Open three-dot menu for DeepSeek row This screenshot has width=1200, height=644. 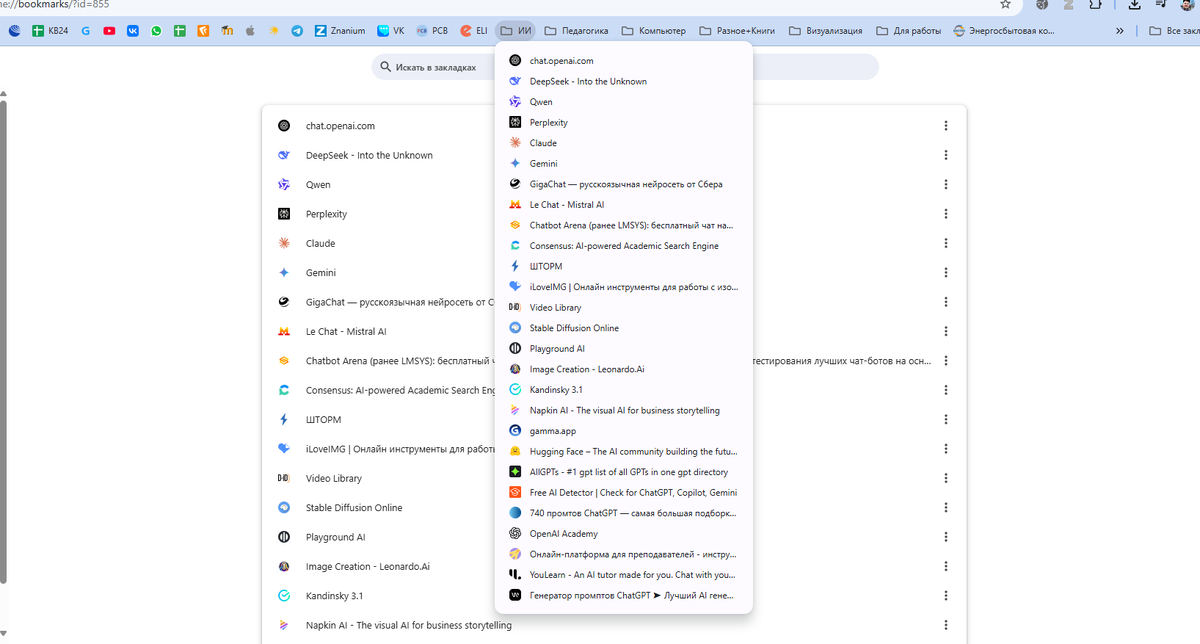point(945,155)
